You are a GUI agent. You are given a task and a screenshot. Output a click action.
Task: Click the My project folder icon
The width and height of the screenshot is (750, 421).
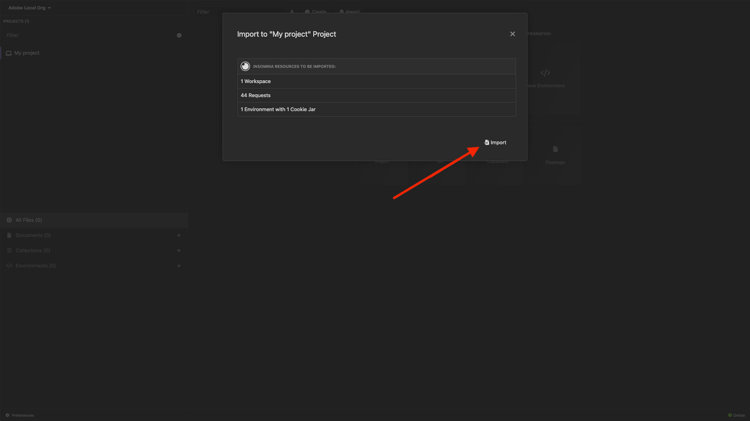pyautogui.click(x=9, y=53)
